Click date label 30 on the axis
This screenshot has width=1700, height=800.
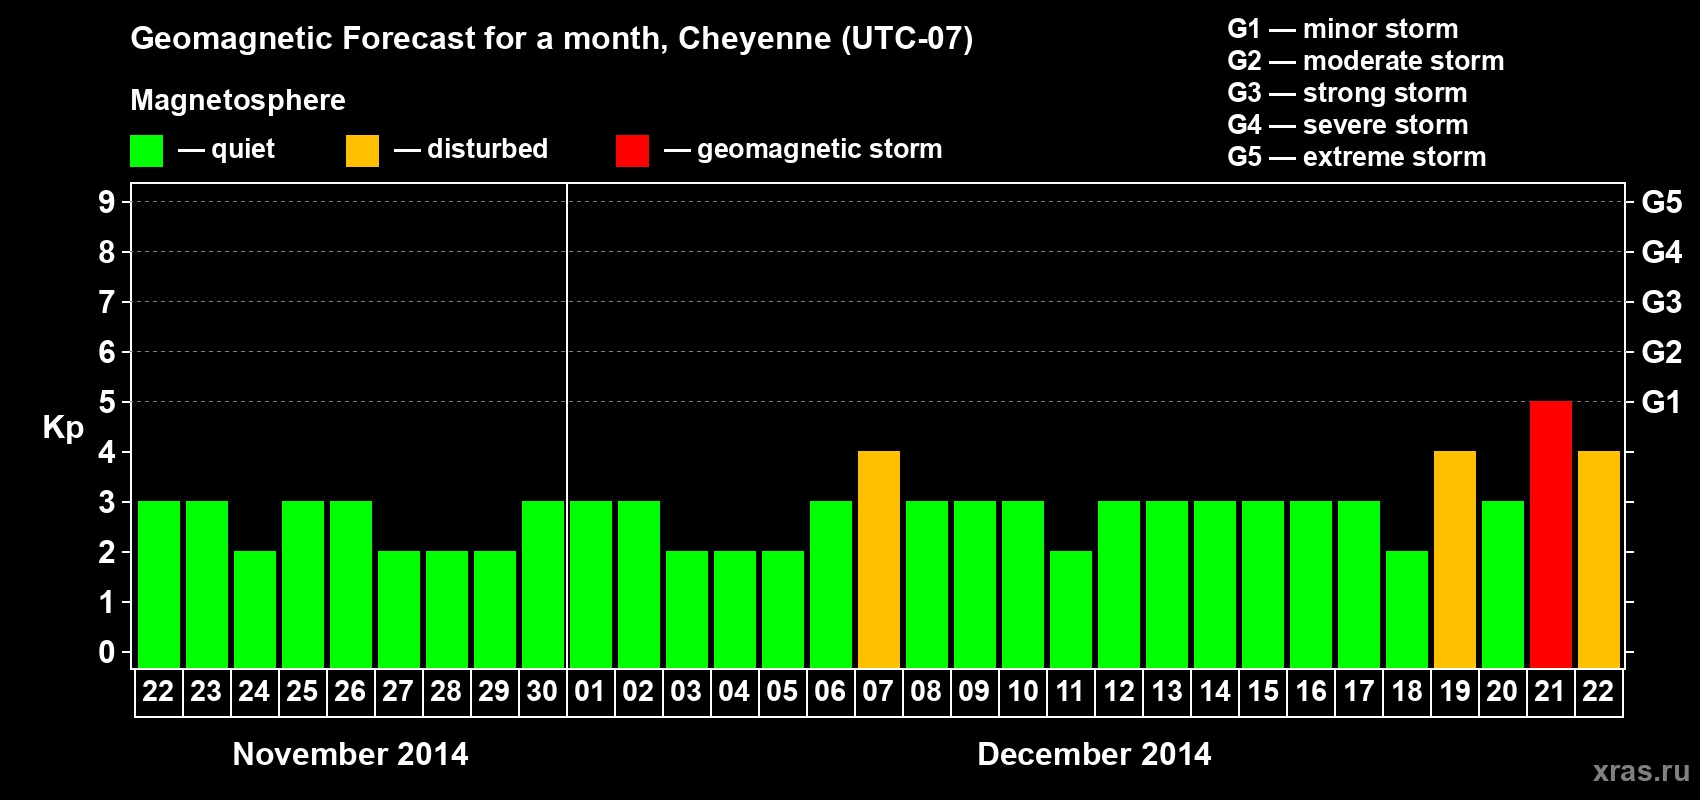point(542,691)
